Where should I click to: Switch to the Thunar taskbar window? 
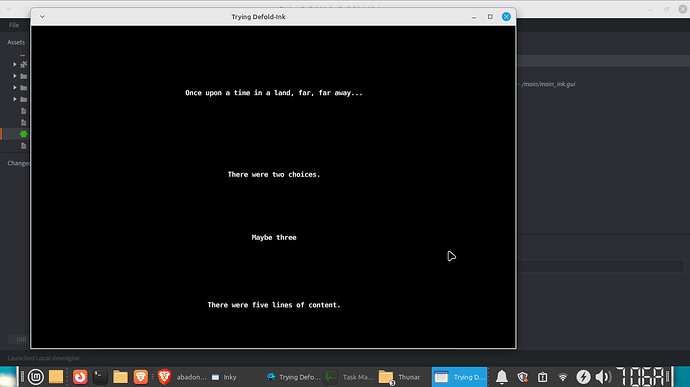coord(400,377)
